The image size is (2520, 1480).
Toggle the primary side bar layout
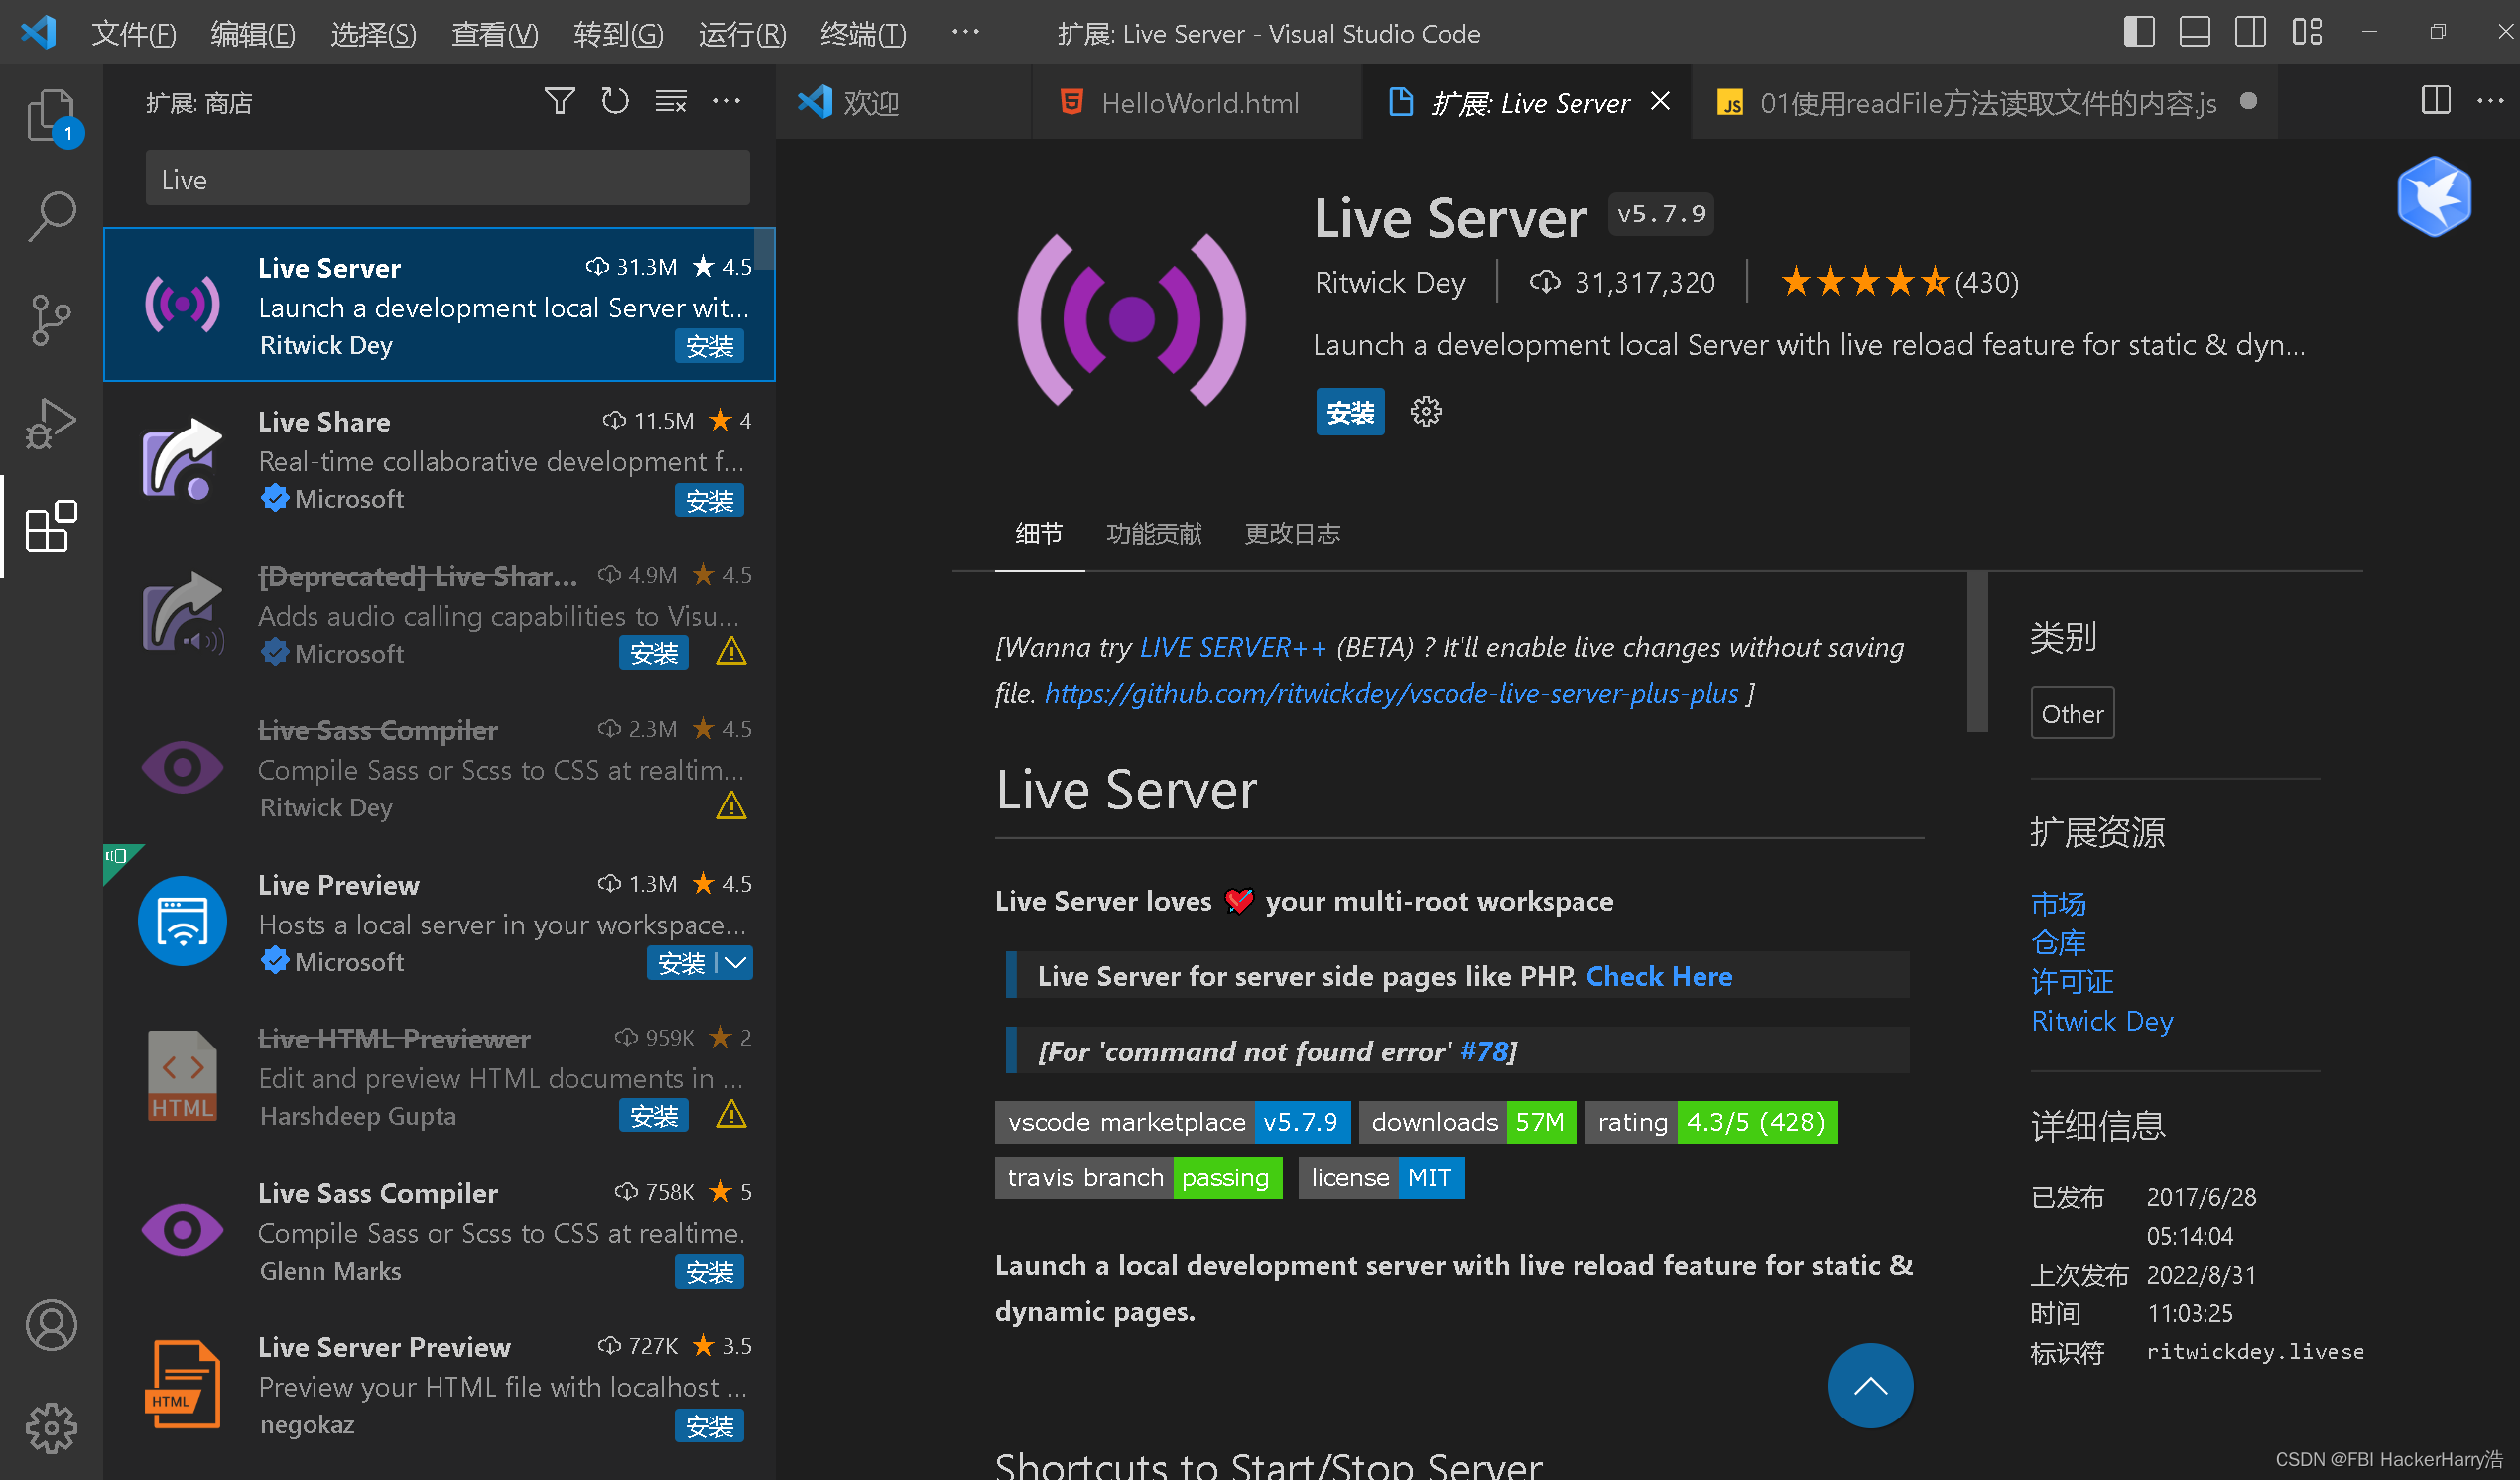(2138, 32)
